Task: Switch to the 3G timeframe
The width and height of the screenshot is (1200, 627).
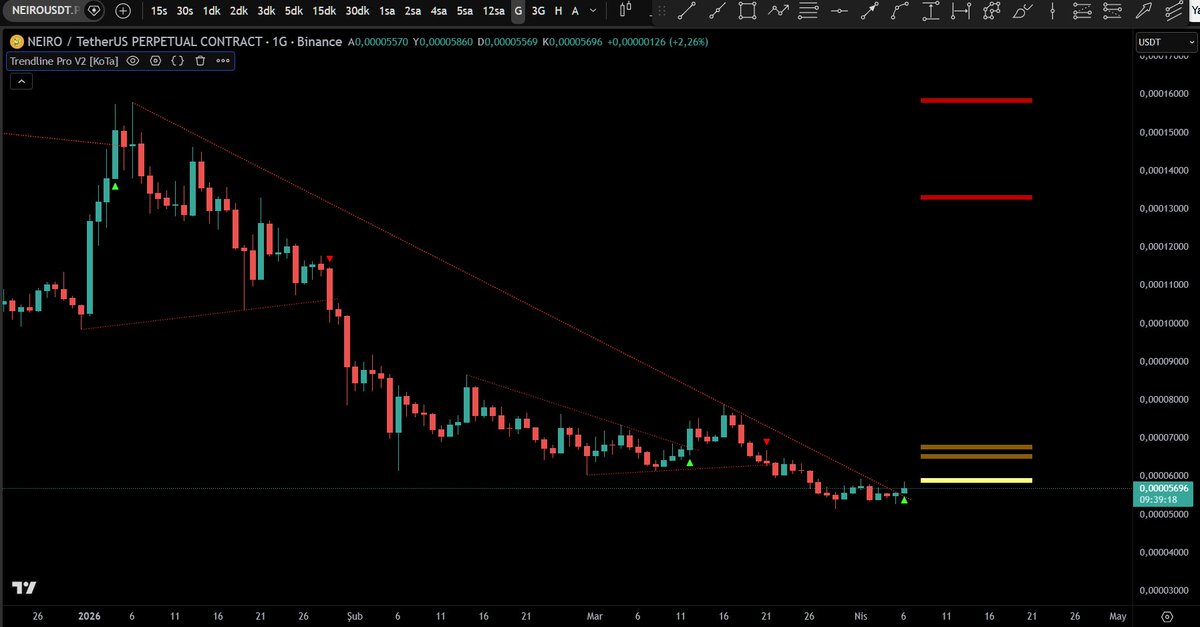Action: pyautogui.click(x=539, y=11)
